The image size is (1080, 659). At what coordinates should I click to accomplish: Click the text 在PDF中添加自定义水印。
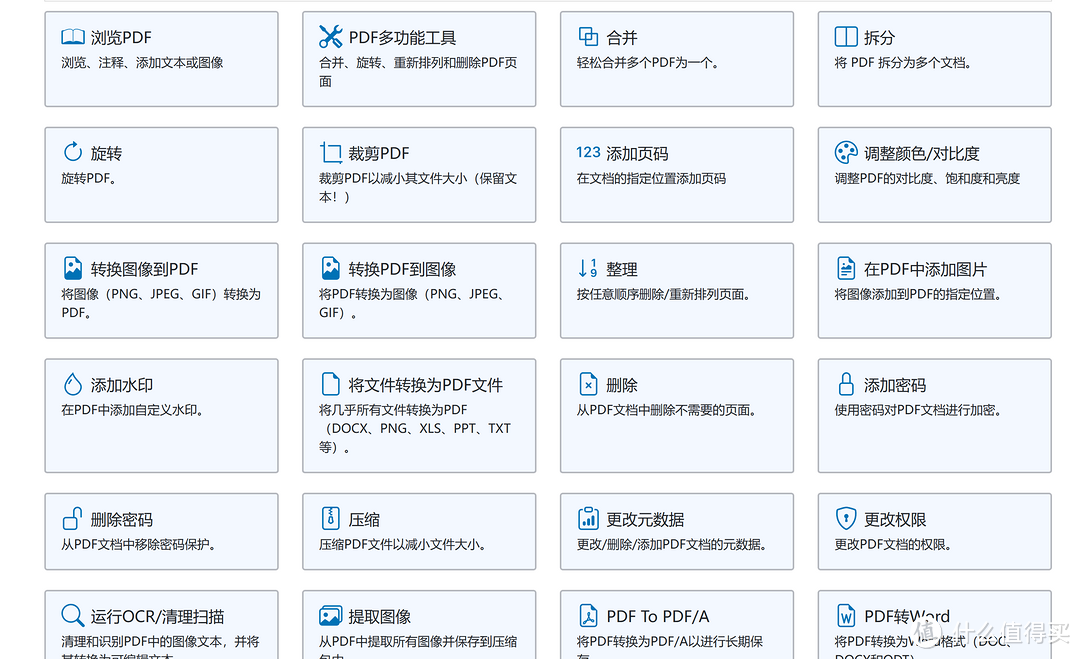point(132,410)
